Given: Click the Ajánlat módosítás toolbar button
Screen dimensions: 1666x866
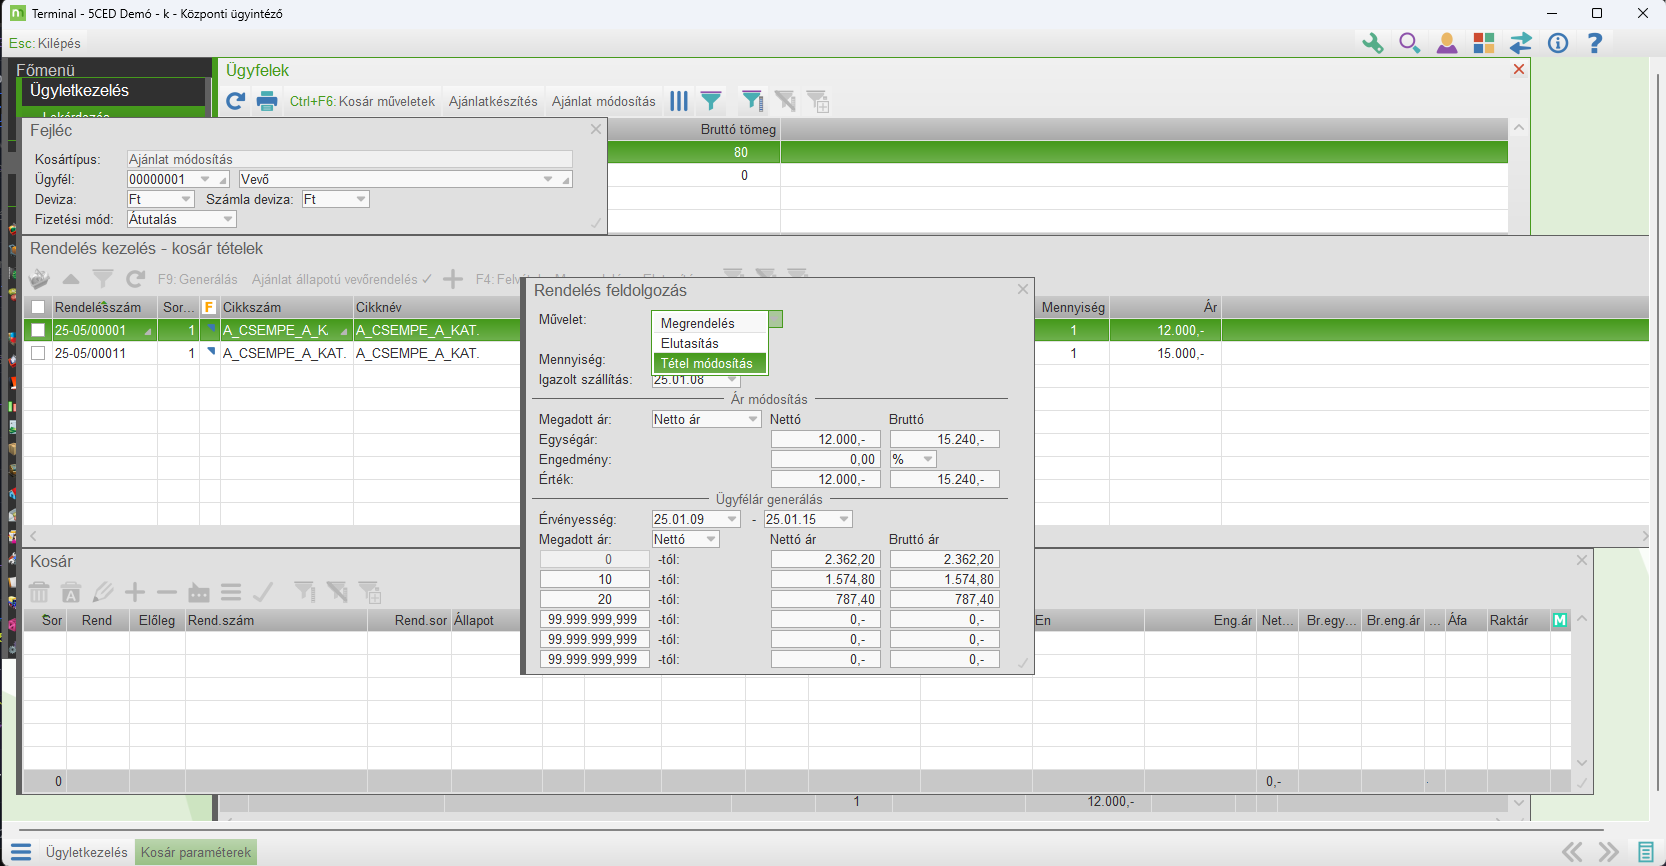Looking at the screenshot, I should [x=603, y=101].
